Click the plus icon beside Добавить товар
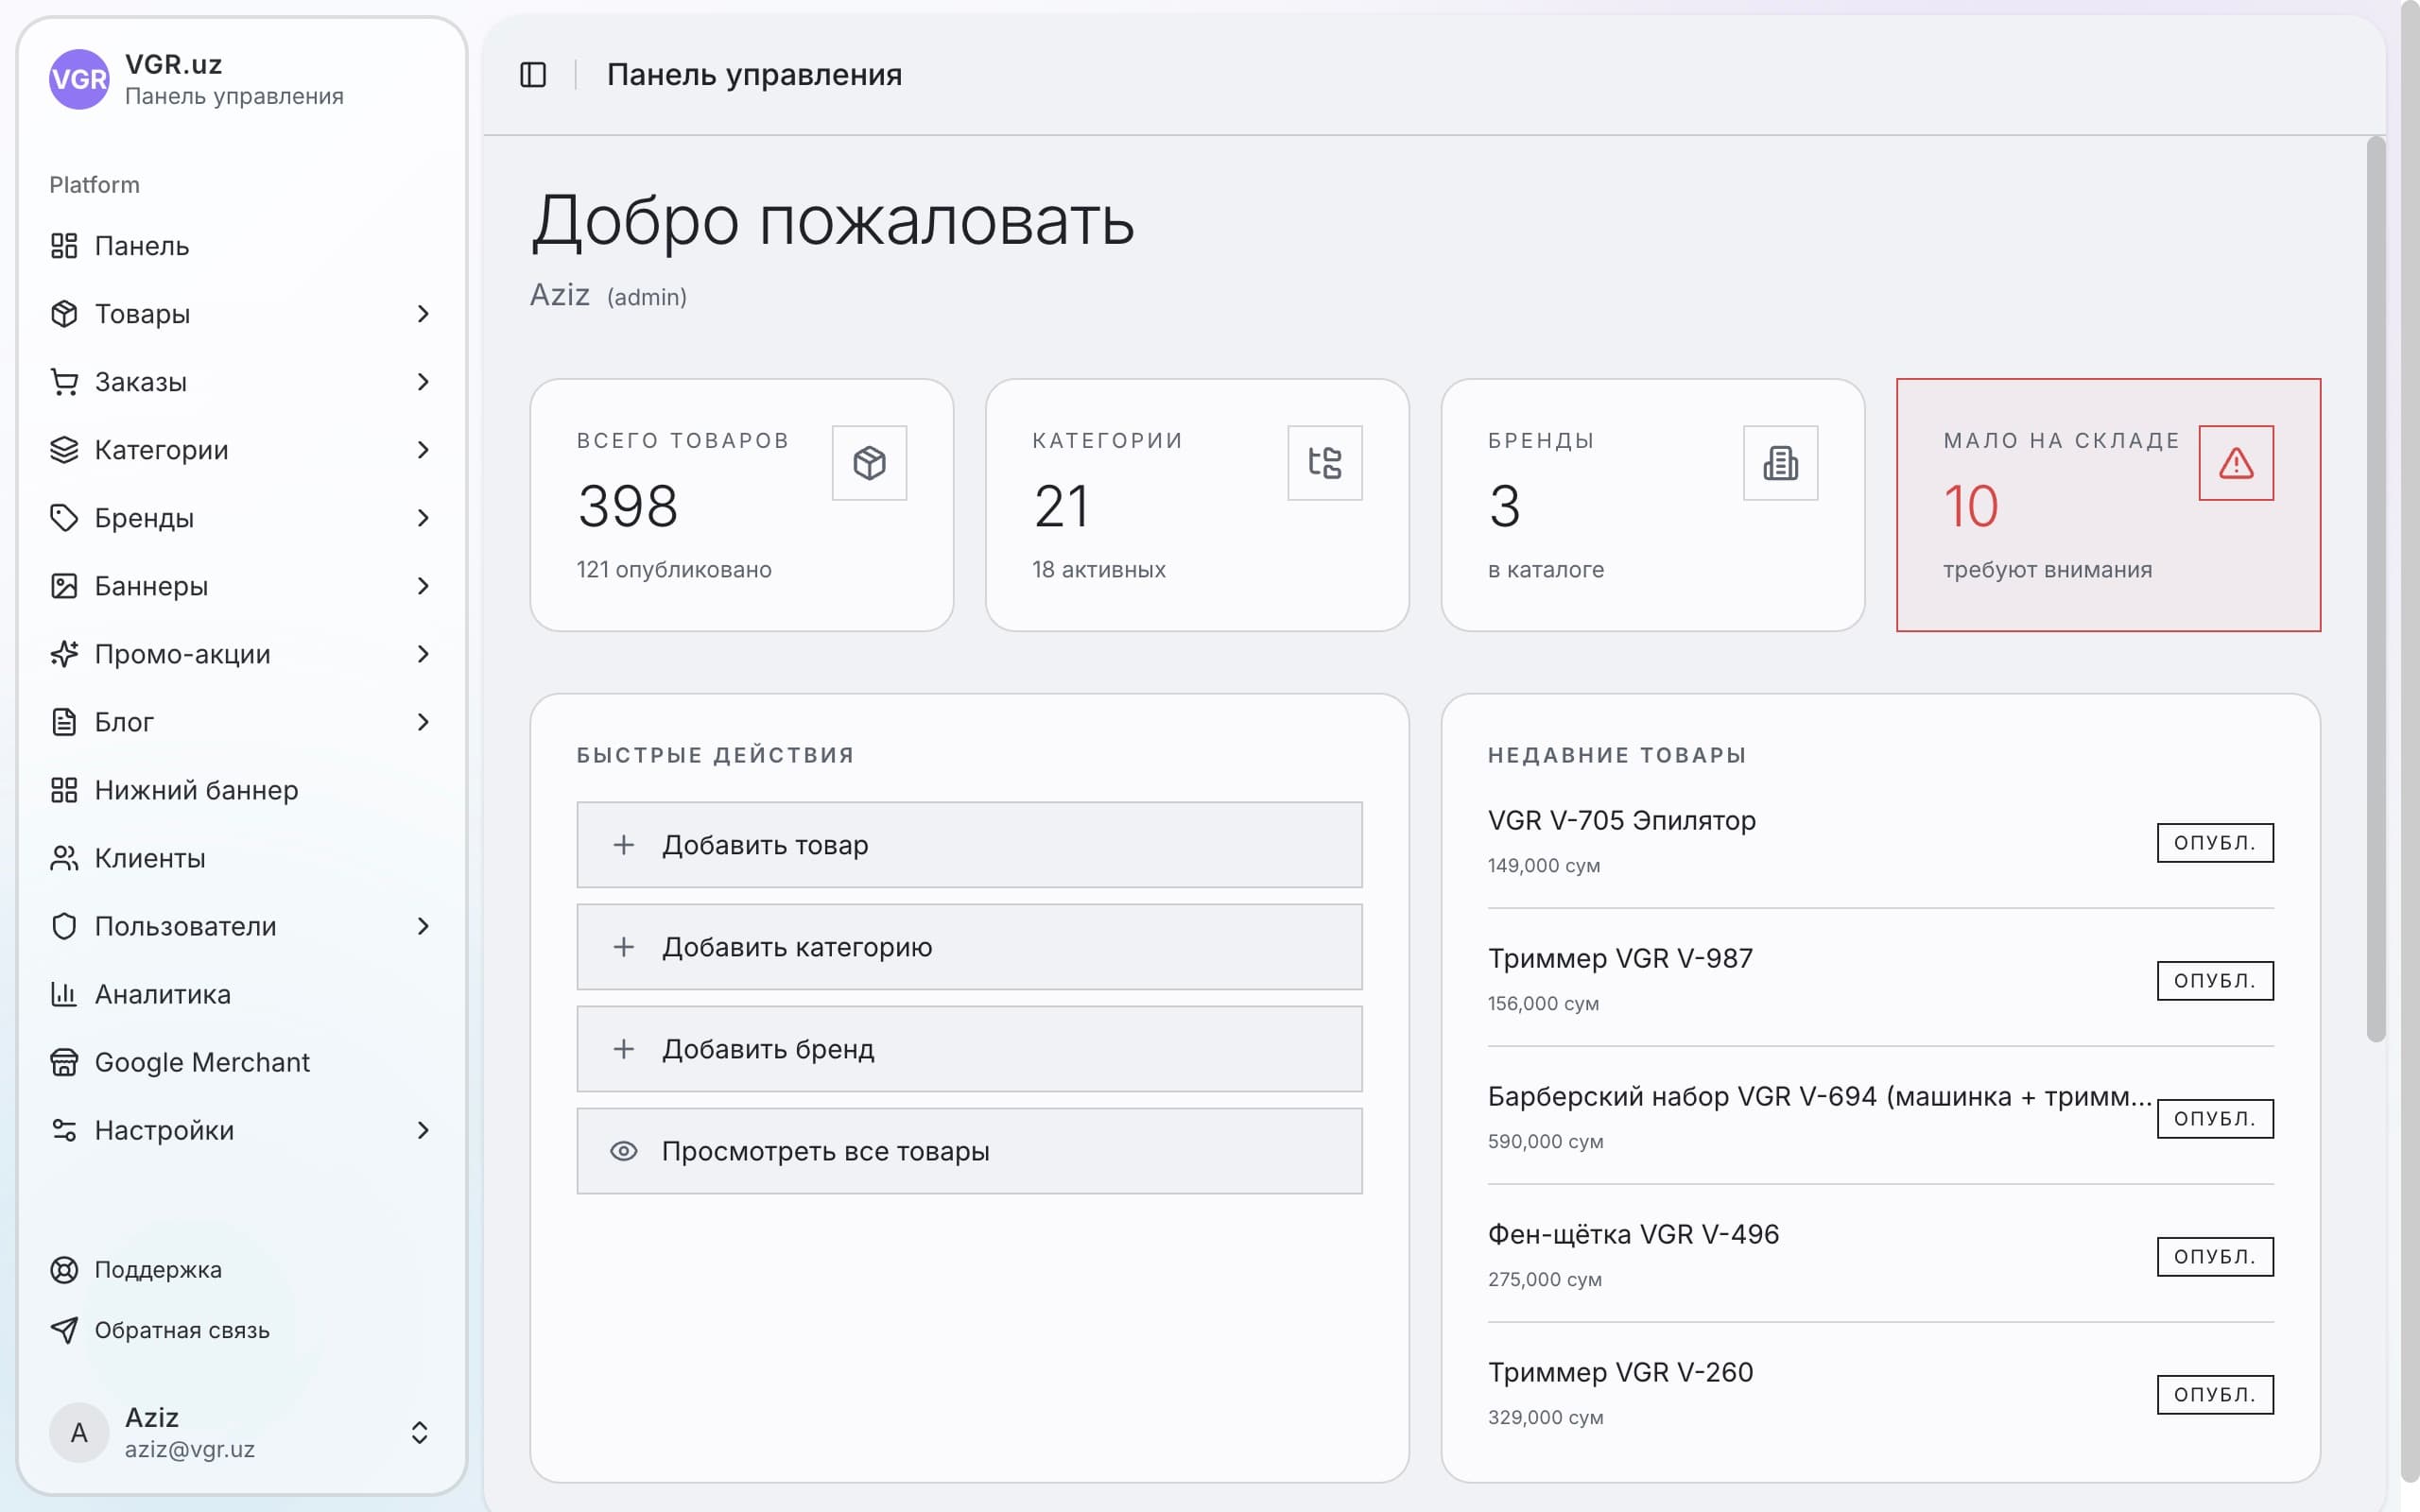This screenshot has height=1512, width=2420. 623,845
